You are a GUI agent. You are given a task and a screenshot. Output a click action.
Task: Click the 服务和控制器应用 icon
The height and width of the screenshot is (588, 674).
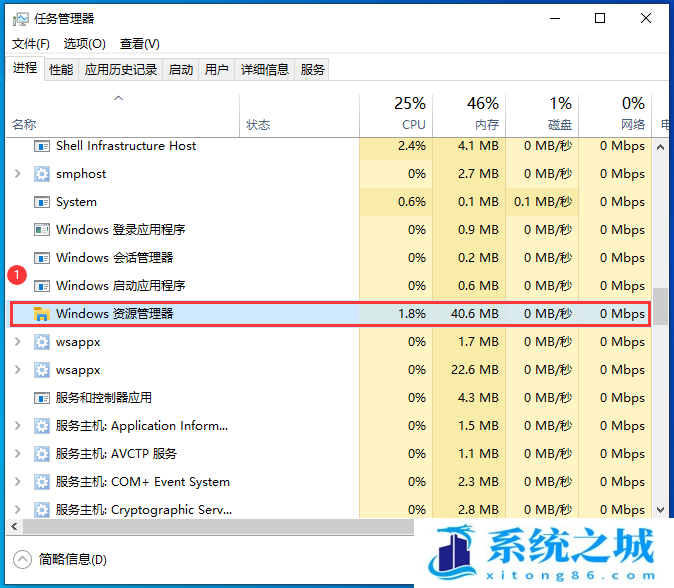coord(42,398)
